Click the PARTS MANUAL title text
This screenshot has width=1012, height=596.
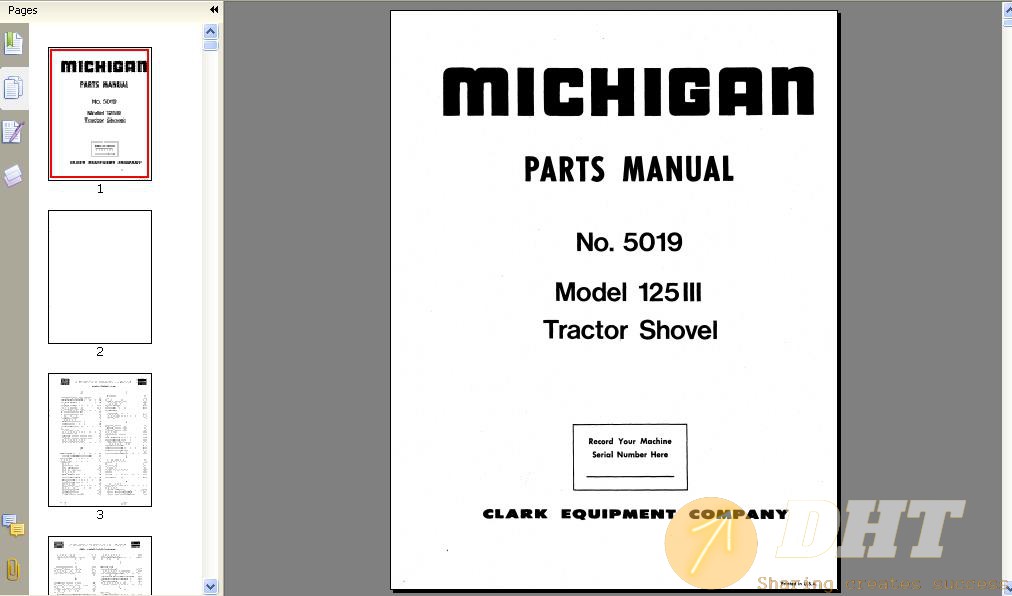629,170
